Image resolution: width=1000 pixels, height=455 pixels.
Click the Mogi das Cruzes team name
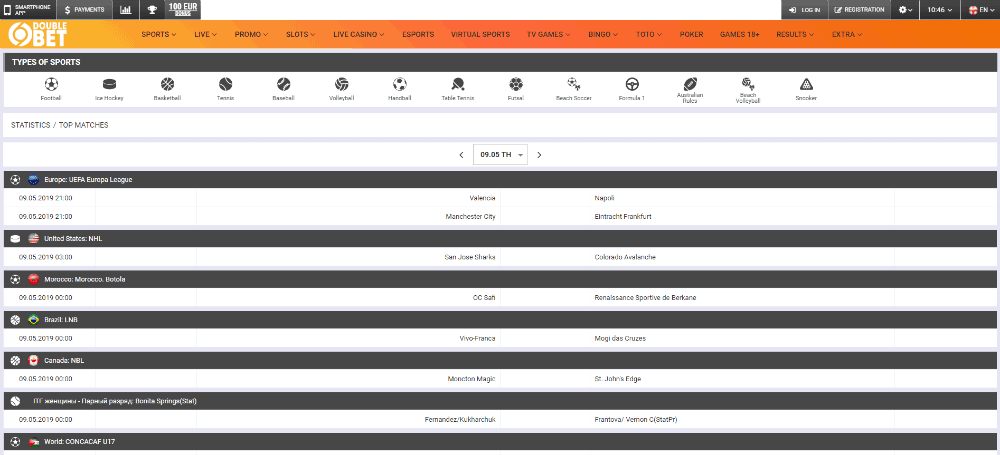pyautogui.click(x=620, y=338)
